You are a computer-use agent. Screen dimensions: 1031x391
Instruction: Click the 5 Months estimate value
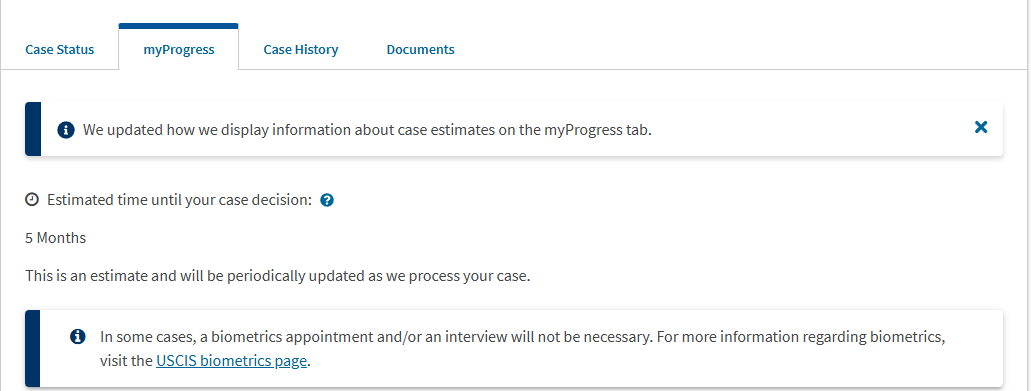pos(55,238)
